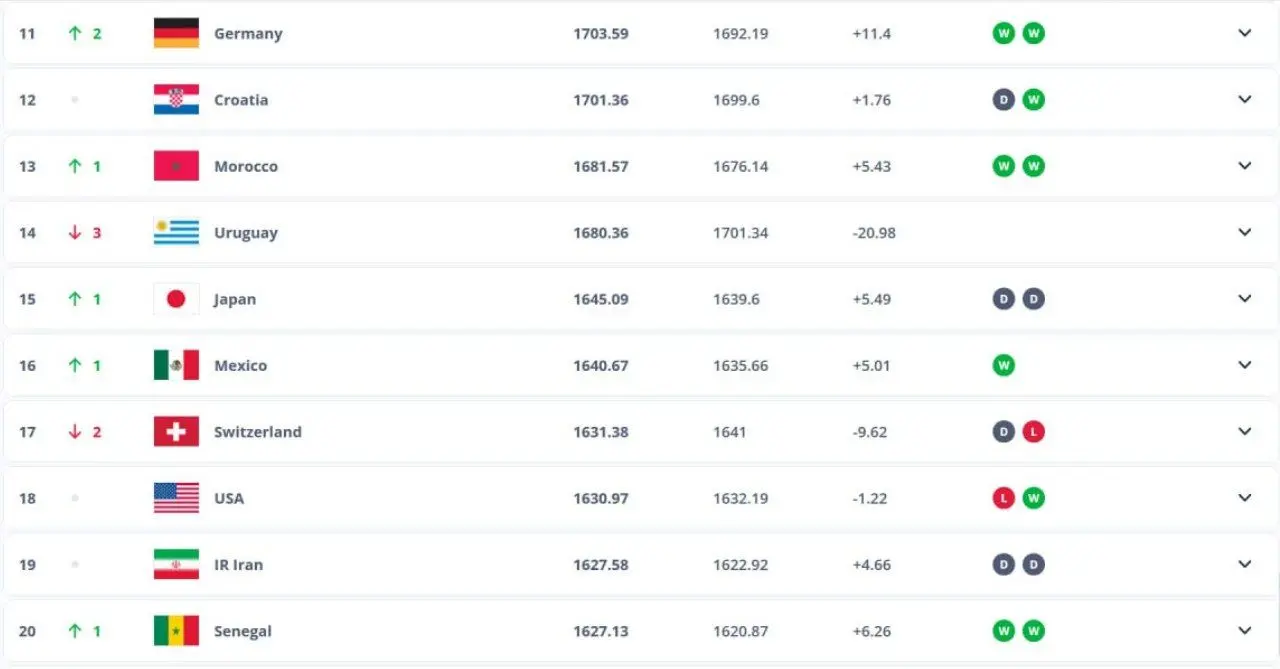The image size is (1280, 669).
Task: Expand the Germany row chevron
Action: click(1245, 33)
